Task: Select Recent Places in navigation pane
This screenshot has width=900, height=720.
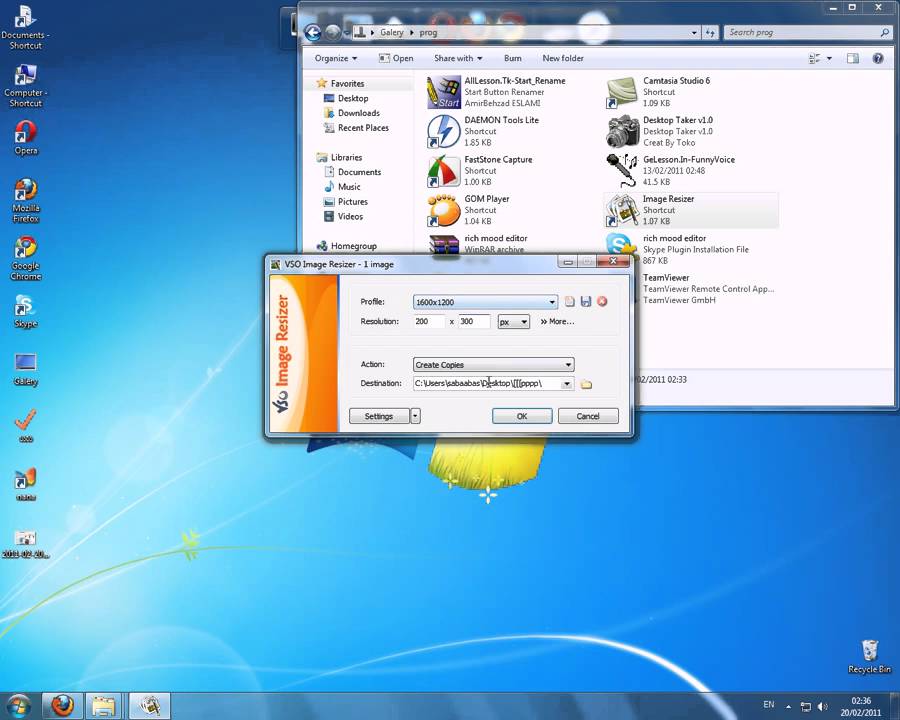Action: (363, 127)
